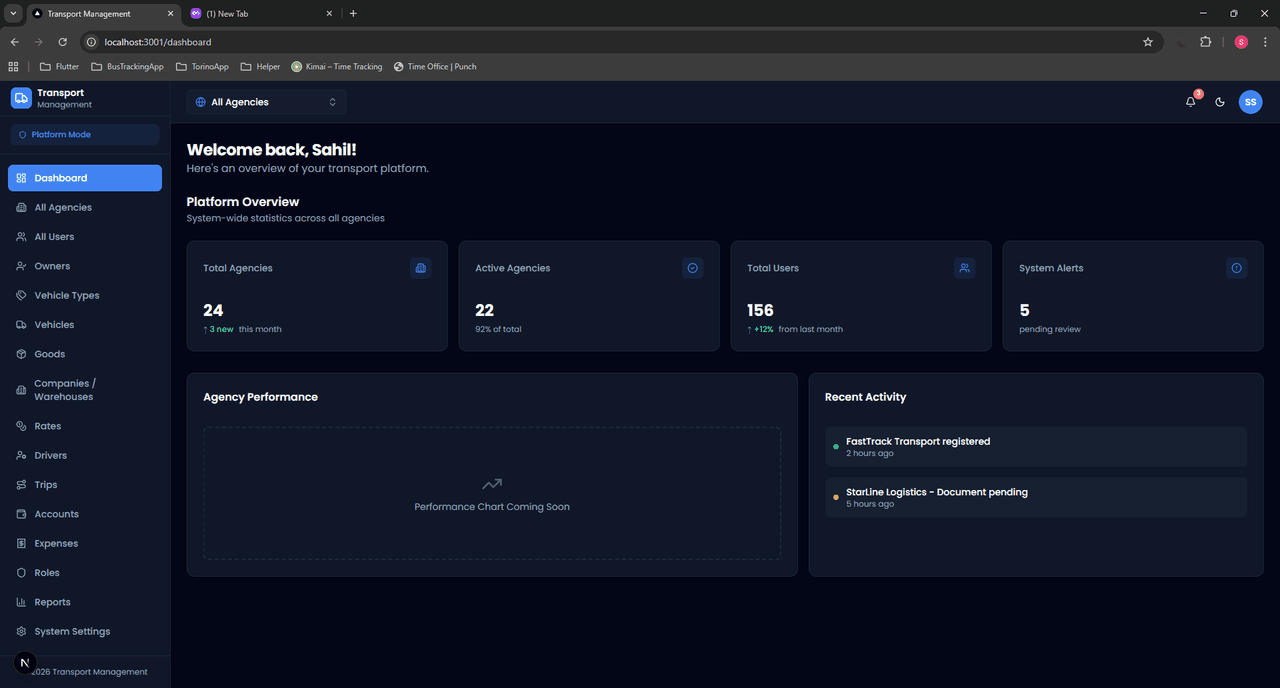Click the System Settings gear icon
1280x688 pixels.
tap(22, 631)
